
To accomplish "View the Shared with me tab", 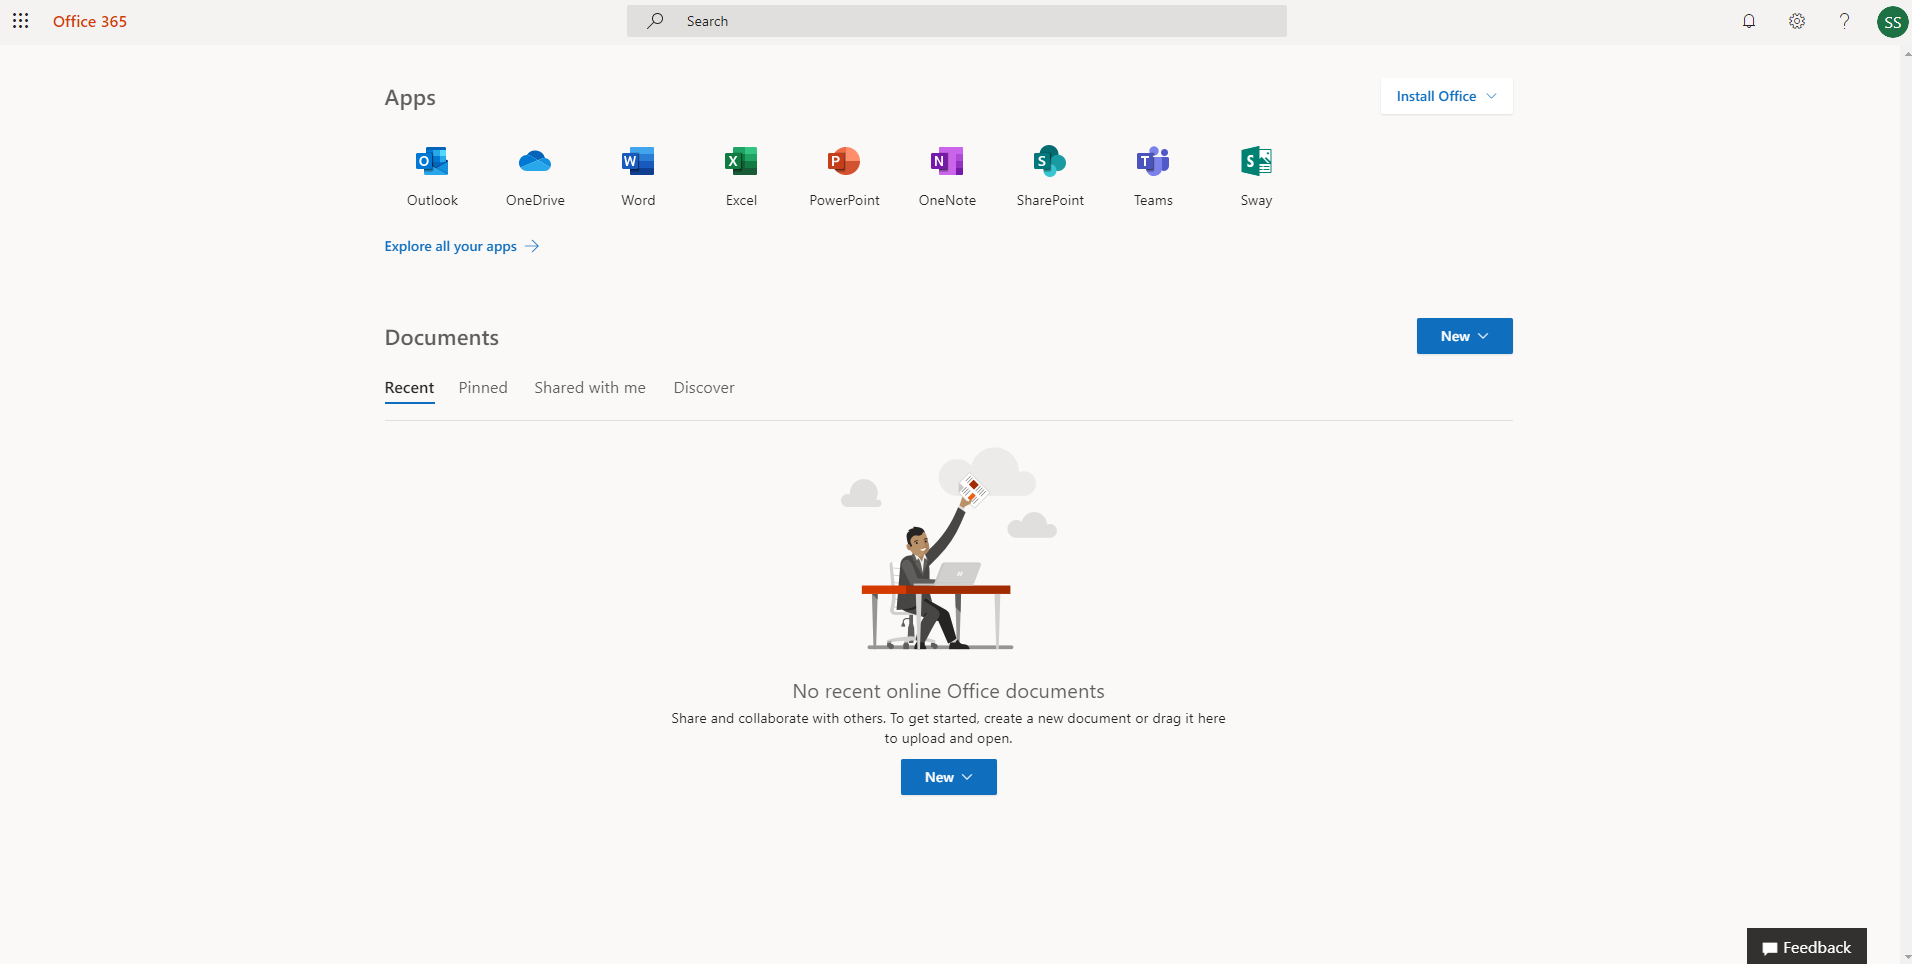I will click(590, 388).
